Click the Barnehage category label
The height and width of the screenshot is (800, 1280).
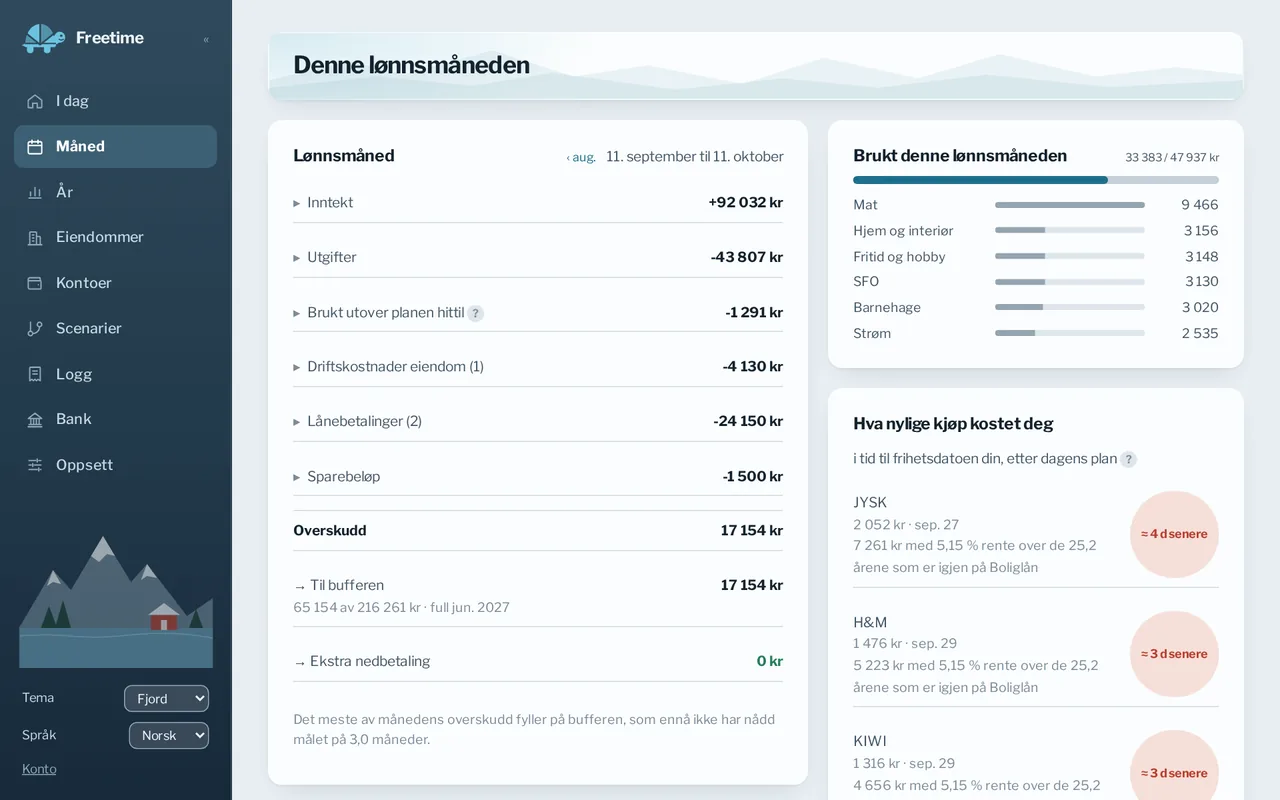(887, 308)
